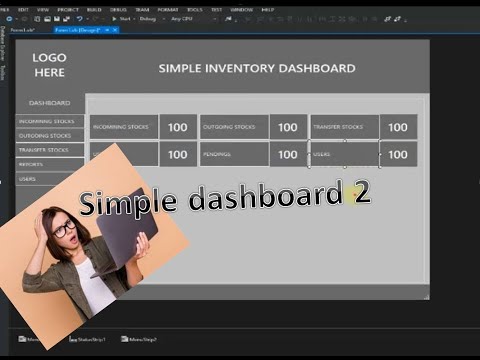Click the navigate backward toolbar icon
Viewport: 480px width, 360px height.
click(x=9, y=19)
